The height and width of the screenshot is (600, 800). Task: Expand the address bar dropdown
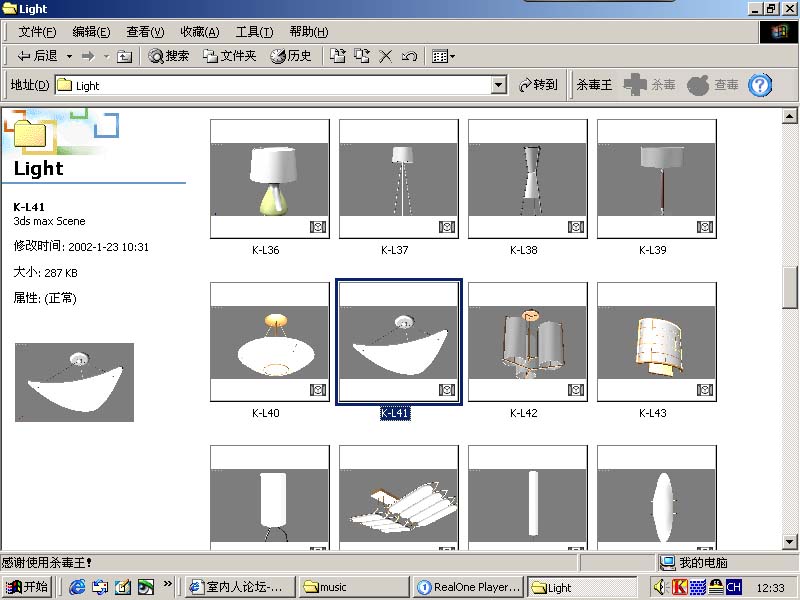pyautogui.click(x=499, y=86)
